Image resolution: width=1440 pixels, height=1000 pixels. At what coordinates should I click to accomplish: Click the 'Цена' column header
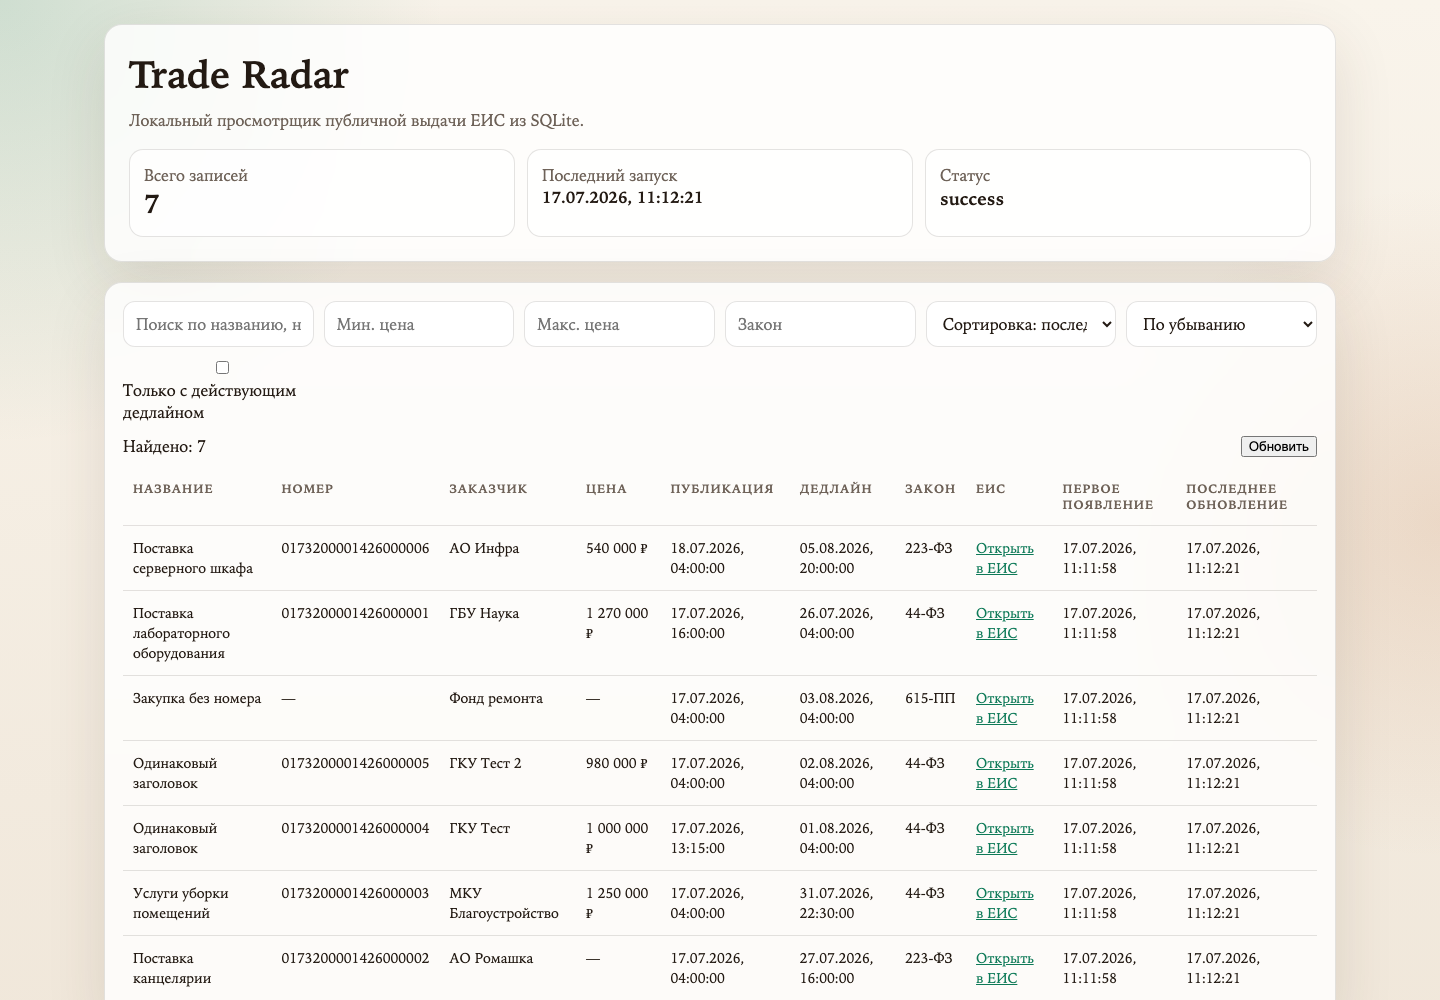tap(606, 489)
